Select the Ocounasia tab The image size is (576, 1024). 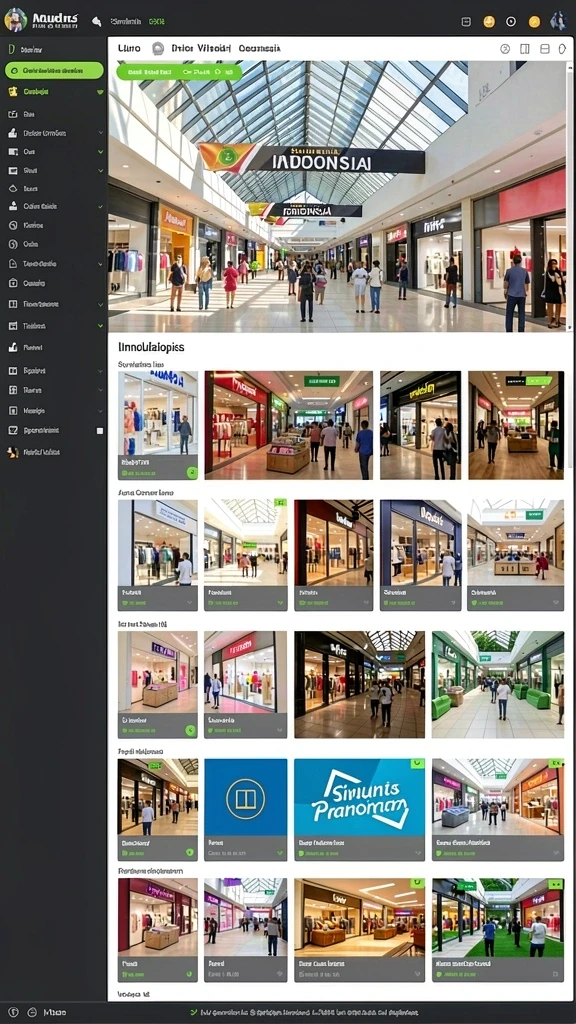pyautogui.click(x=260, y=48)
